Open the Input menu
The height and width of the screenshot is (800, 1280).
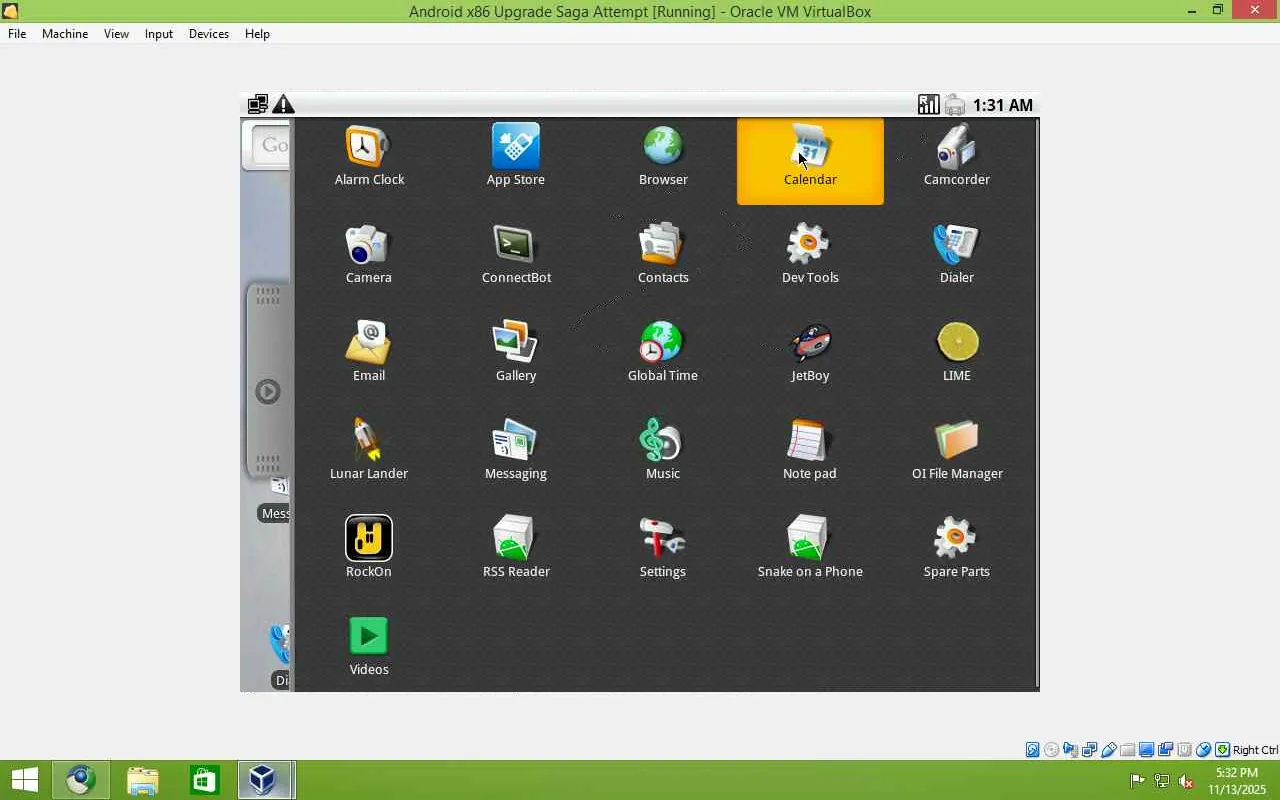click(x=159, y=34)
